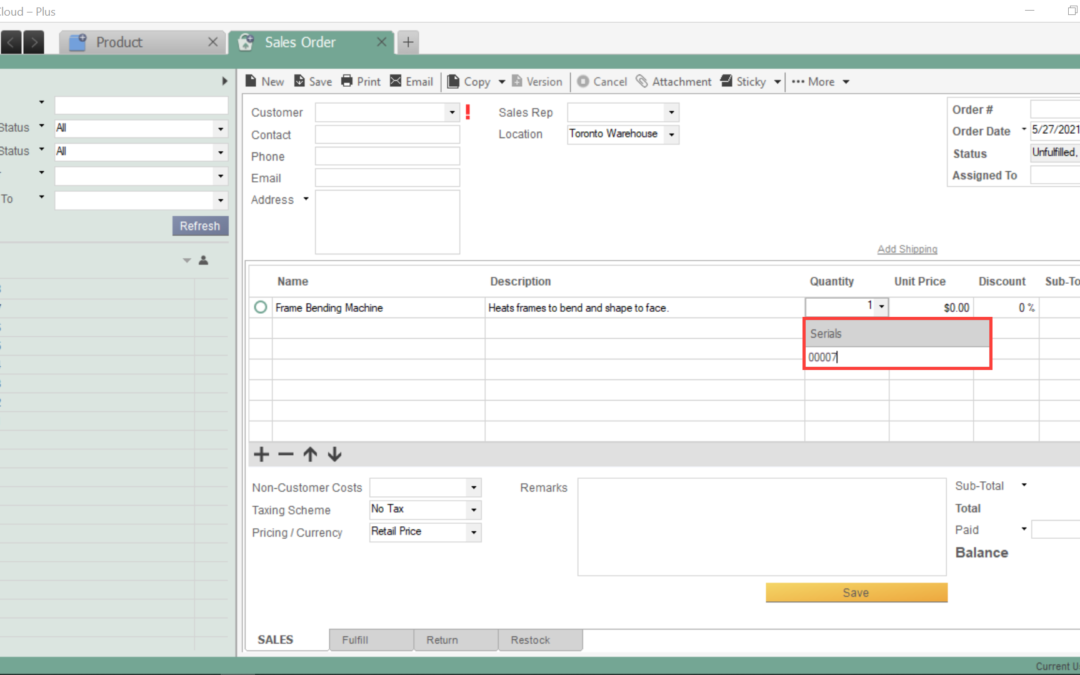The image size is (1080, 675).
Task: Click the Add Shipping link
Action: (x=907, y=249)
